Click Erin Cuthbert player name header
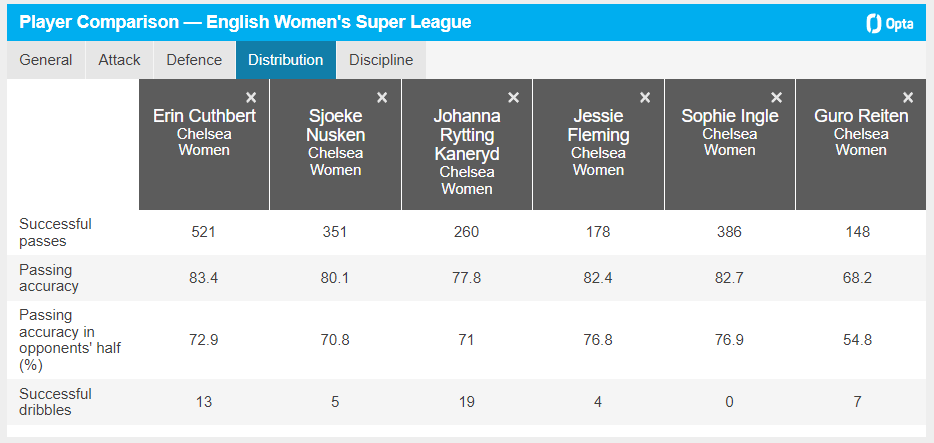Image resolution: width=934 pixels, height=443 pixels. 204,116
